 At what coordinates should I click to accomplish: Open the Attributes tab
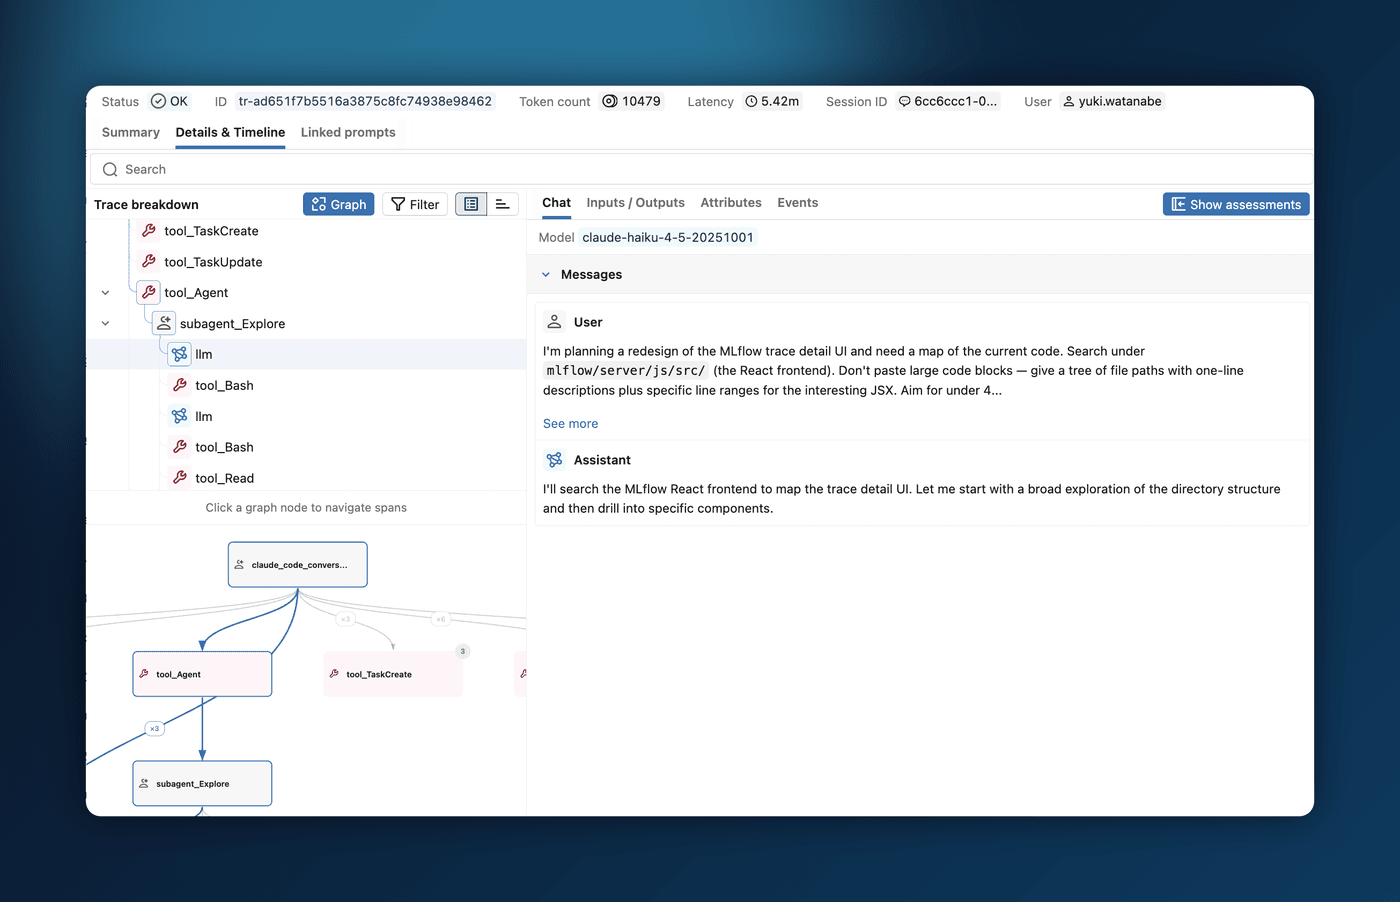(731, 203)
